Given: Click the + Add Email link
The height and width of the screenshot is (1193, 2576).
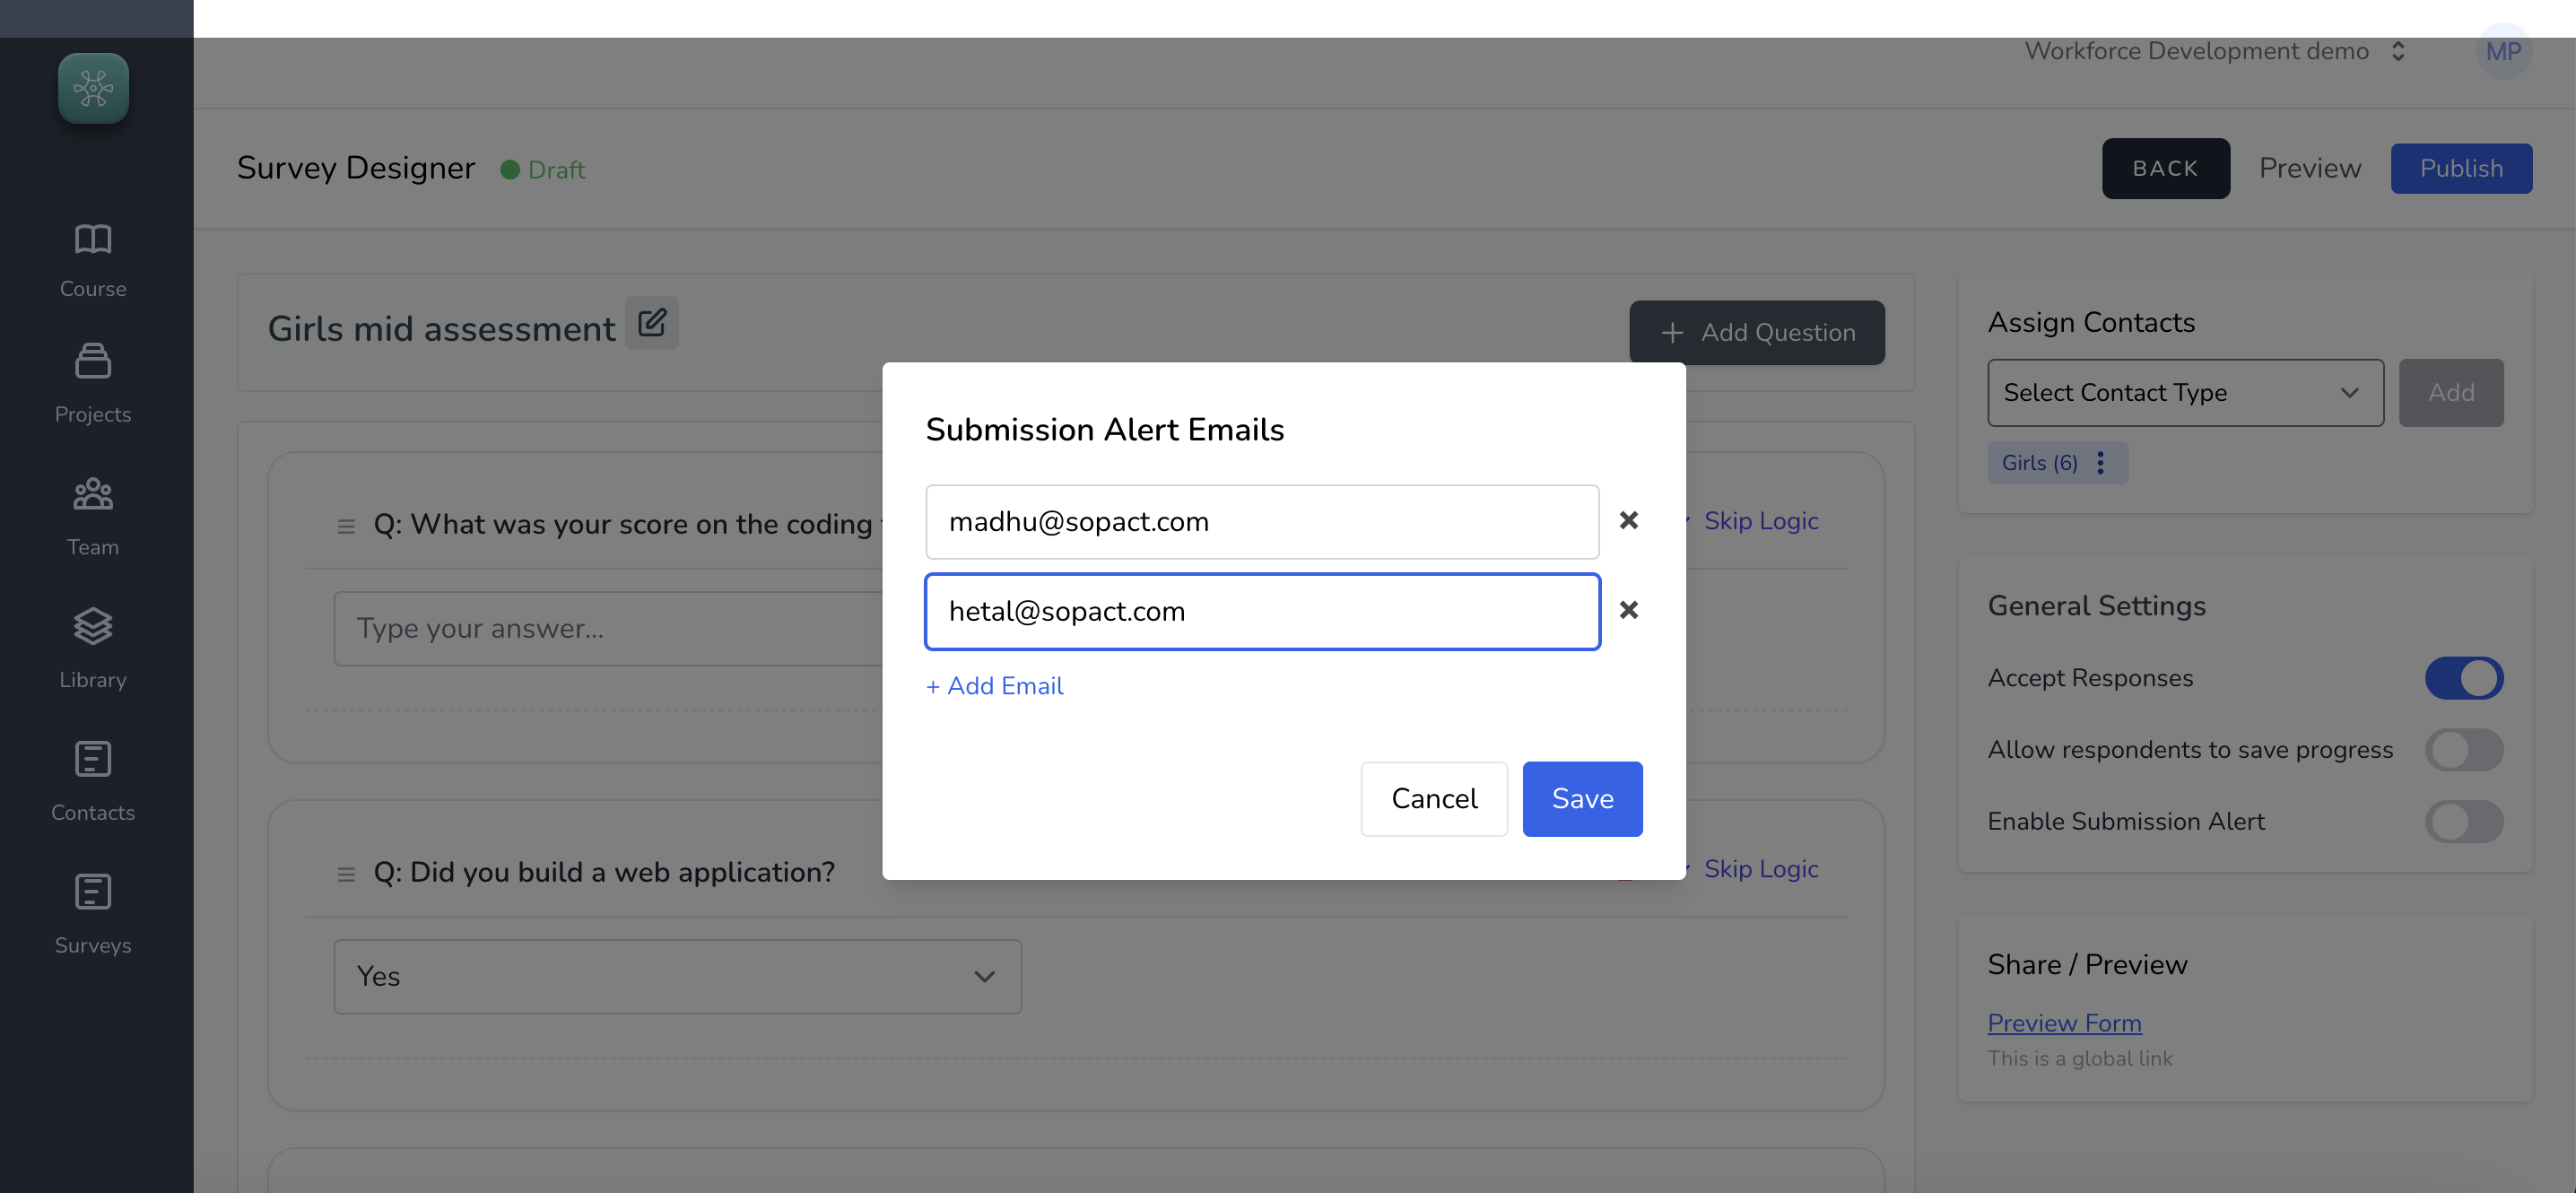Looking at the screenshot, I should click(x=994, y=686).
